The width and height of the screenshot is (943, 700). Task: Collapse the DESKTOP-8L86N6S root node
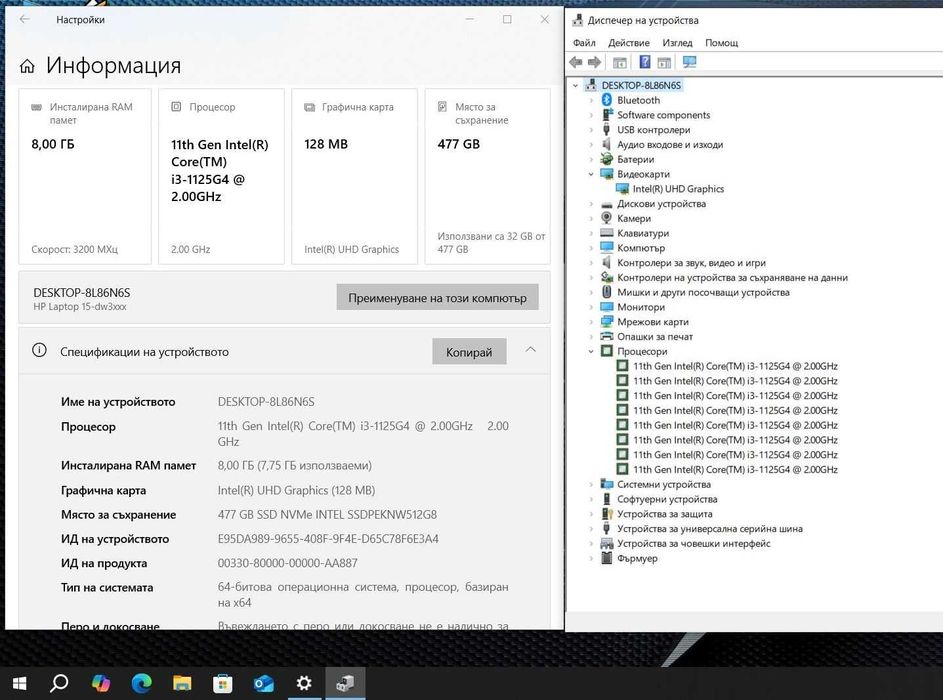coord(576,85)
